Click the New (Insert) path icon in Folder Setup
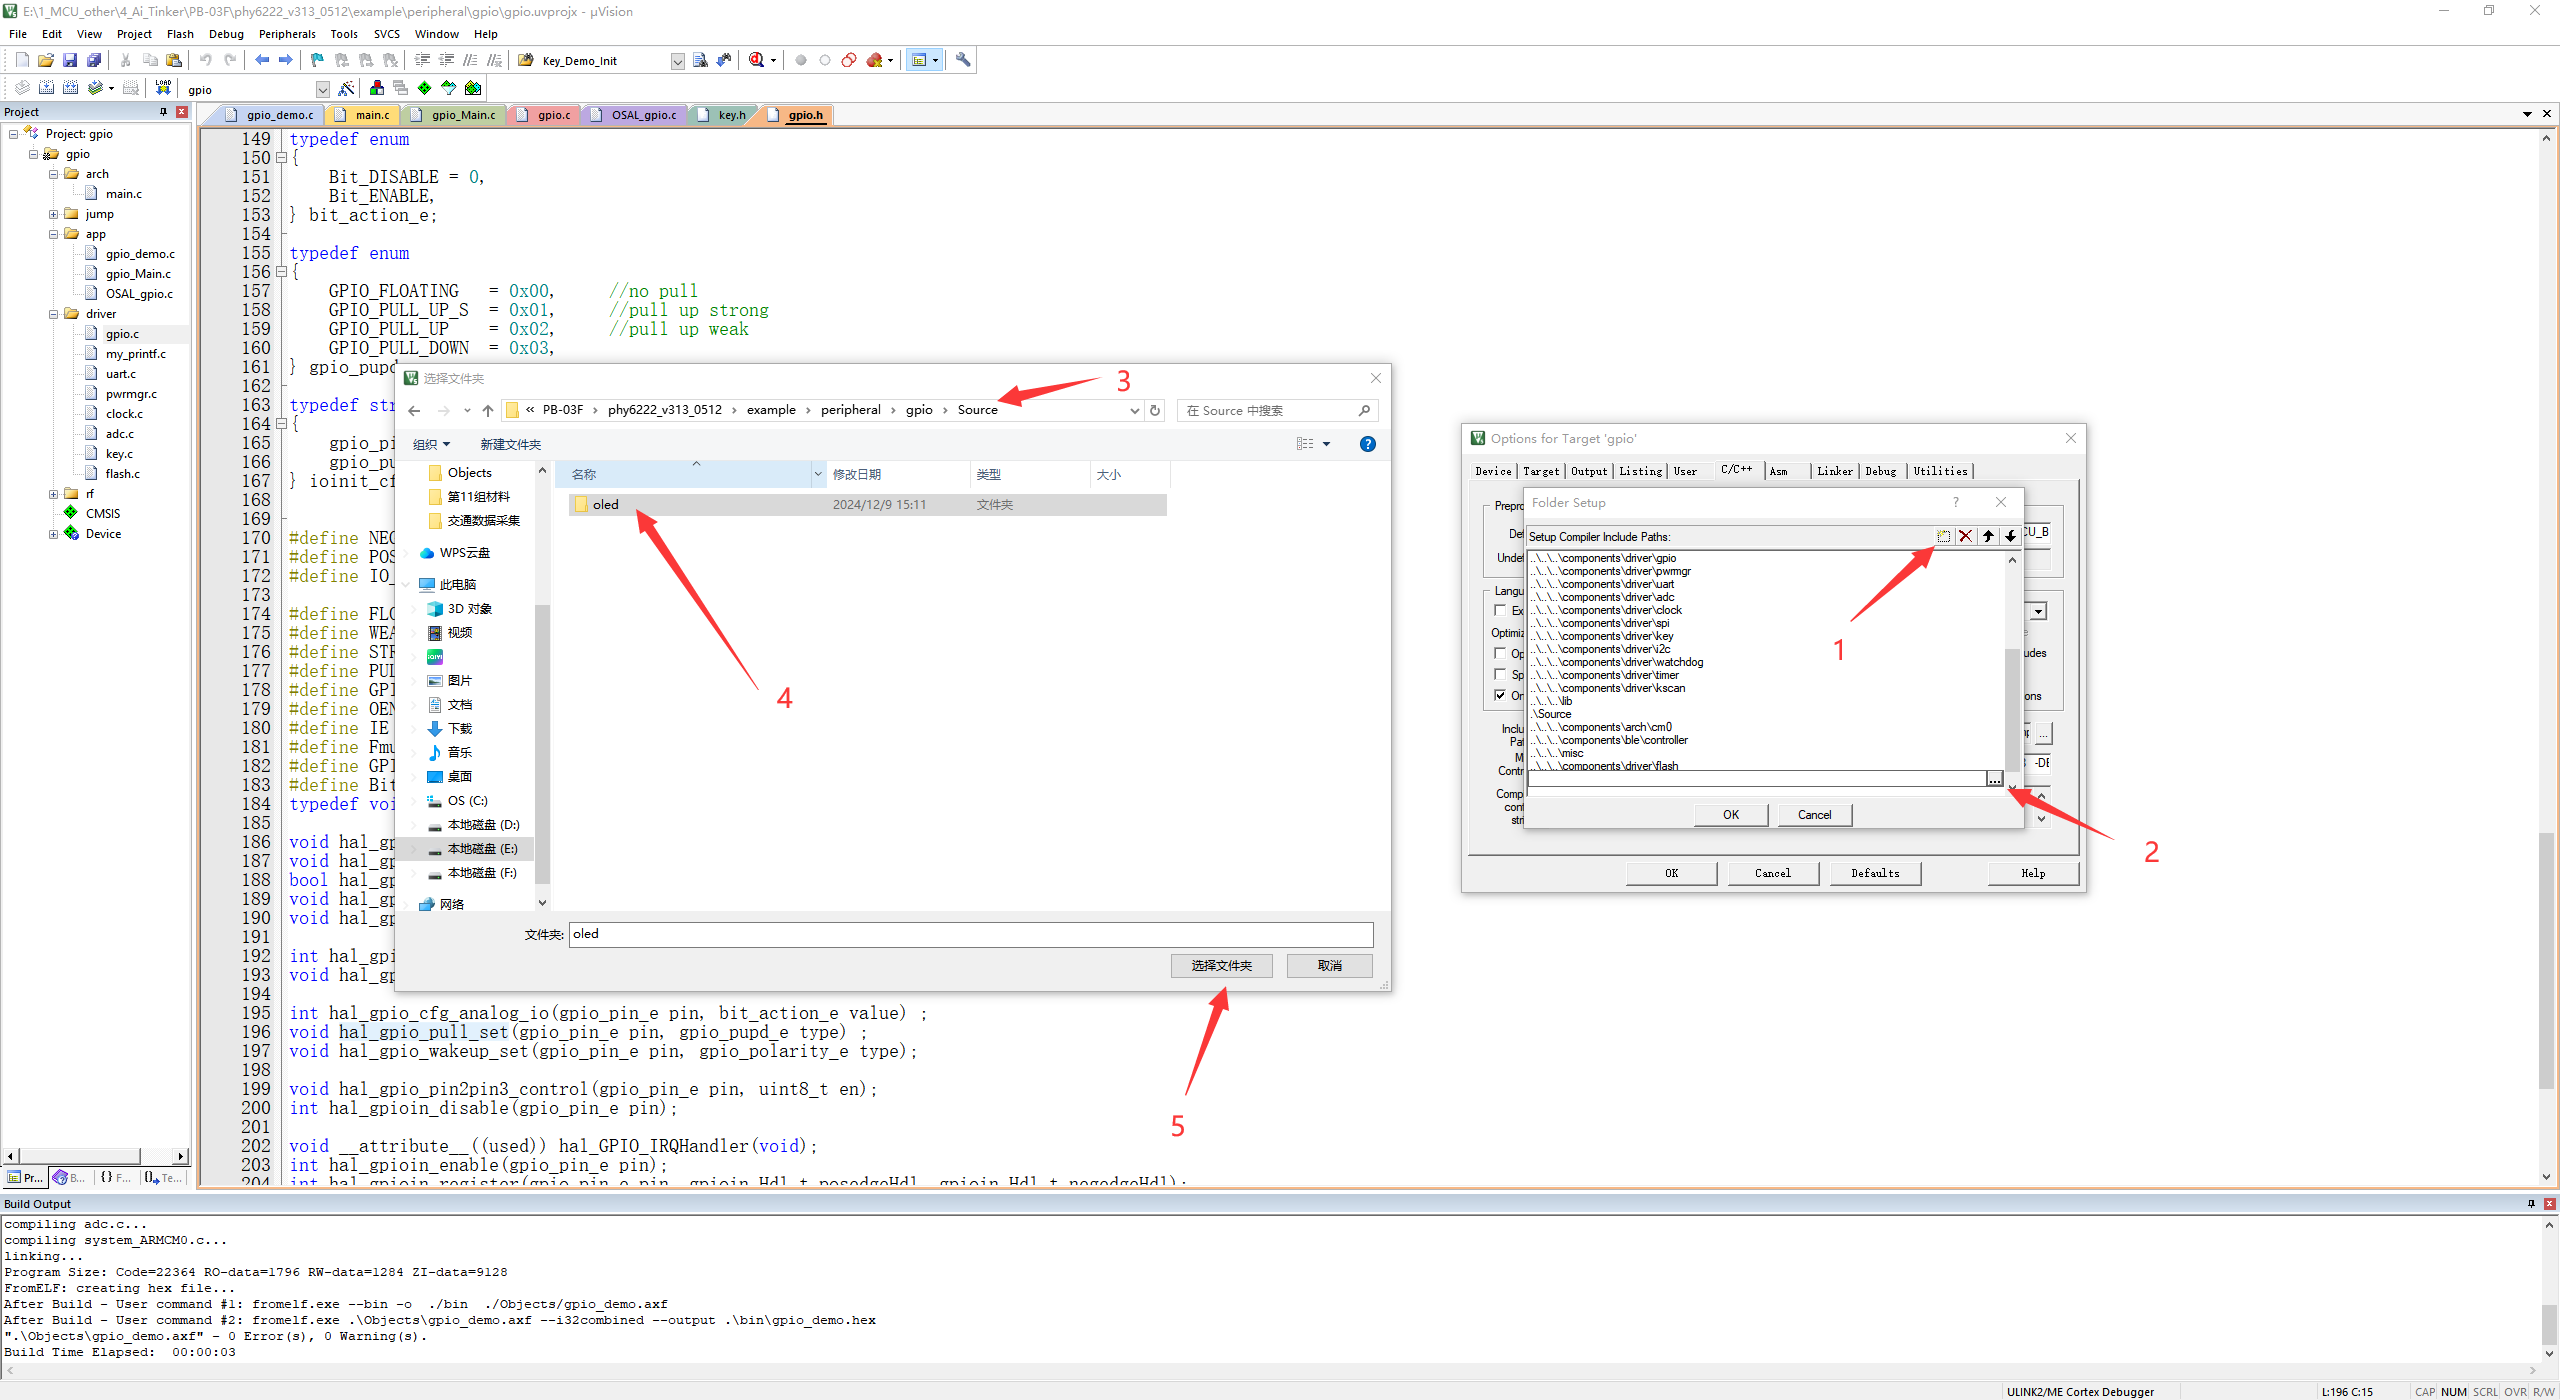2560x1400 pixels. click(x=1943, y=536)
